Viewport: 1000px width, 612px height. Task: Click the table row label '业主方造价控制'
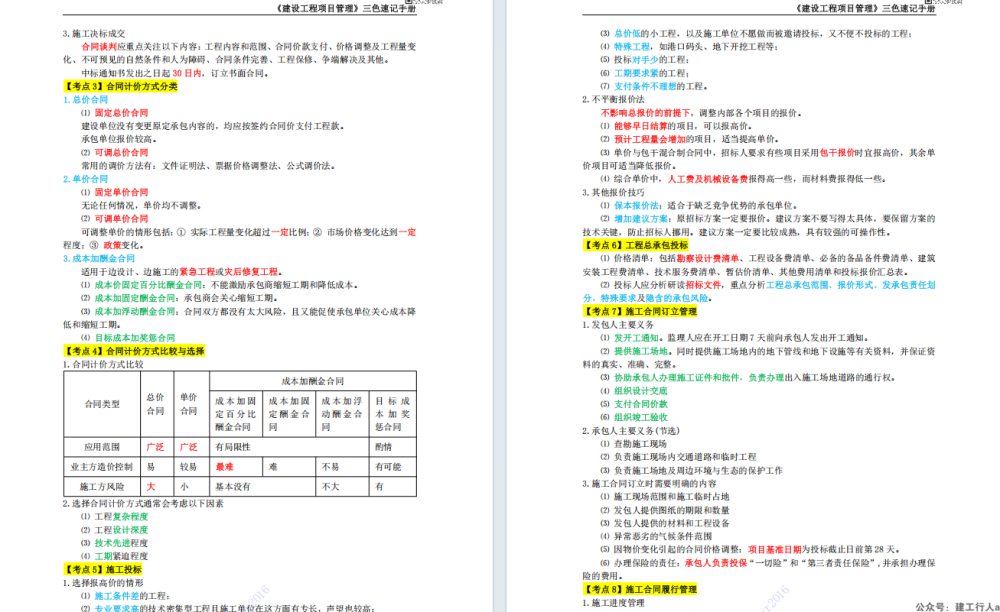(x=102, y=467)
